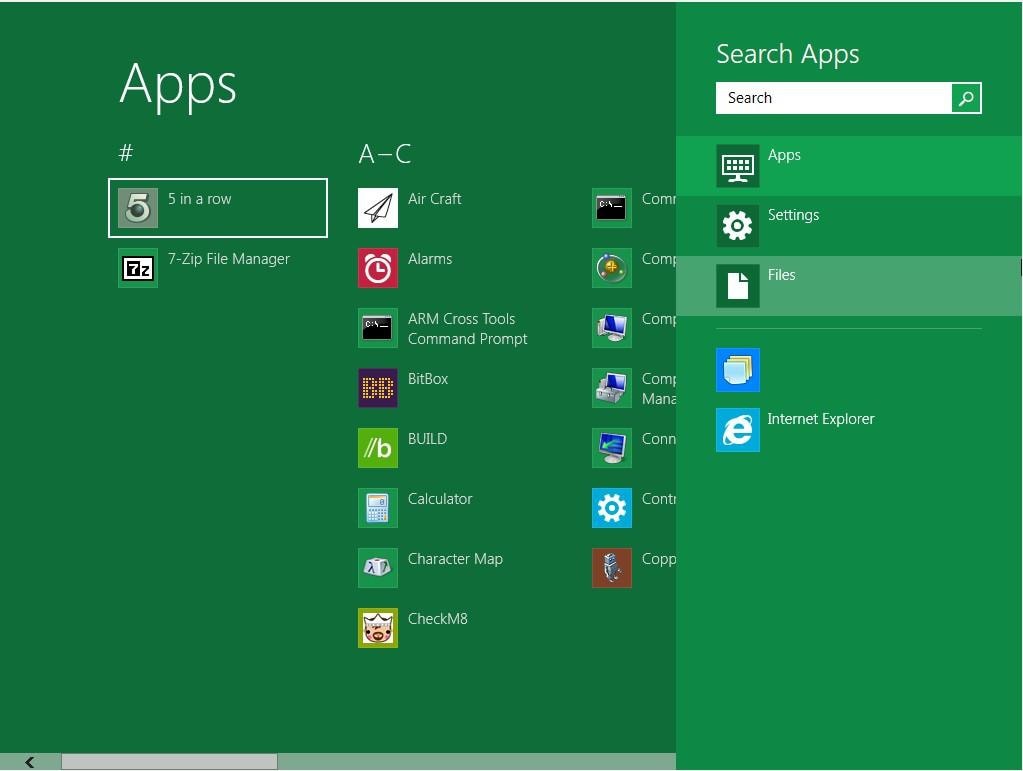The width and height of the screenshot is (1023, 771).
Task: Click inside the Search text field
Action: pos(830,98)
